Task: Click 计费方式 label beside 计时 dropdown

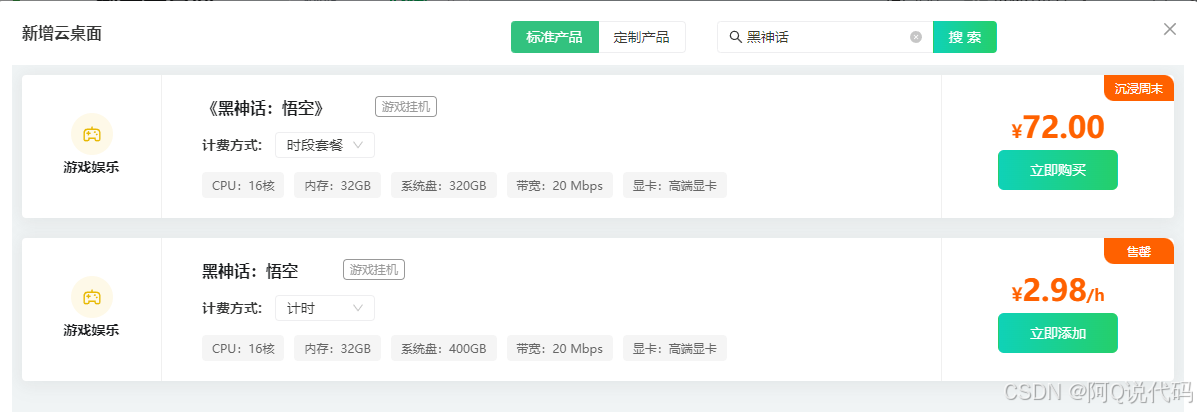Action: pos(233,308)
